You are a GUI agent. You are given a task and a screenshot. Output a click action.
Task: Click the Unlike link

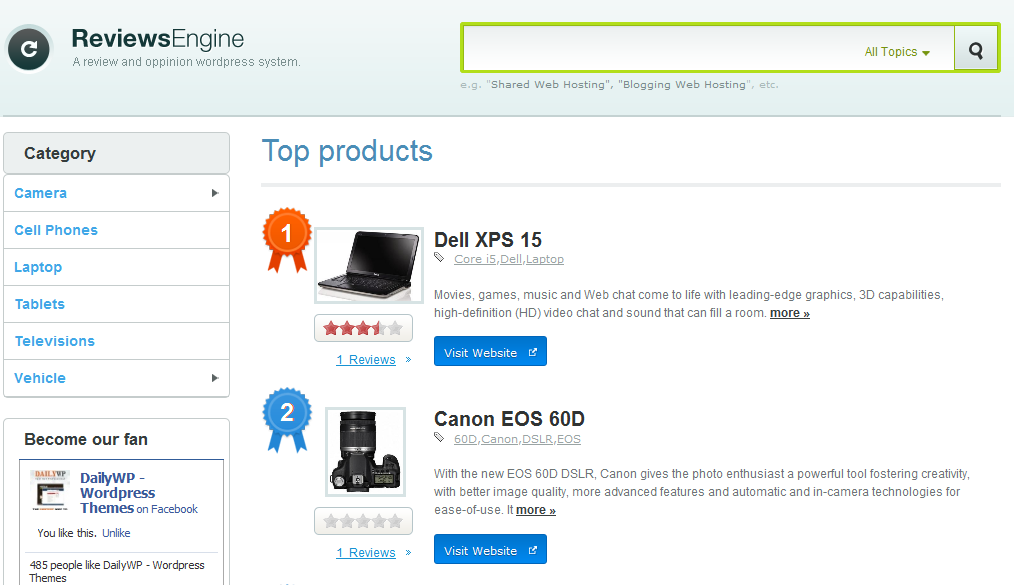pyautogui.click(x=116, y=533)
